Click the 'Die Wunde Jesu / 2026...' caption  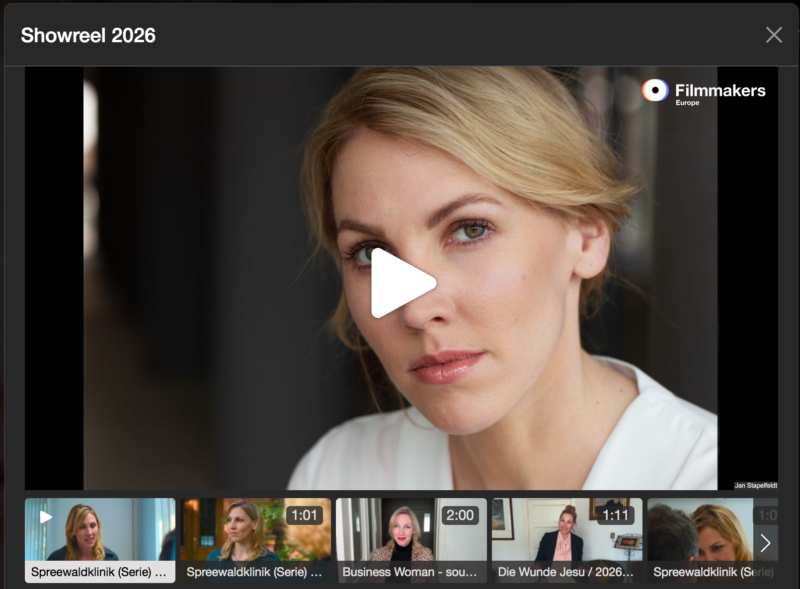565,572
